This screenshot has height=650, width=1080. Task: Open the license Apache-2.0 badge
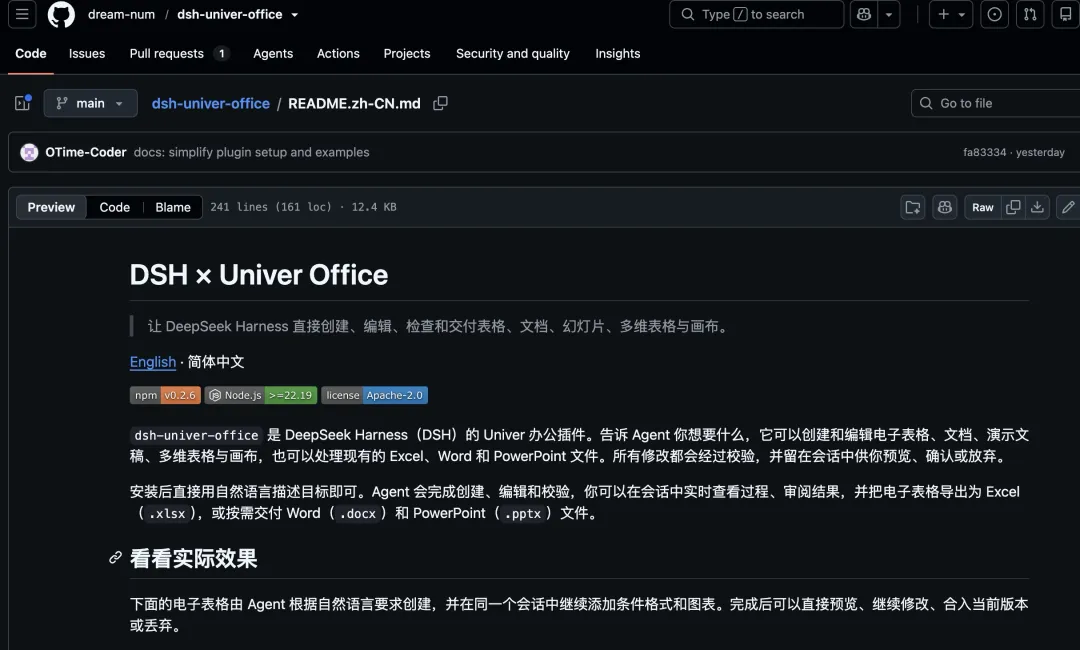click(x=375, y=395)
